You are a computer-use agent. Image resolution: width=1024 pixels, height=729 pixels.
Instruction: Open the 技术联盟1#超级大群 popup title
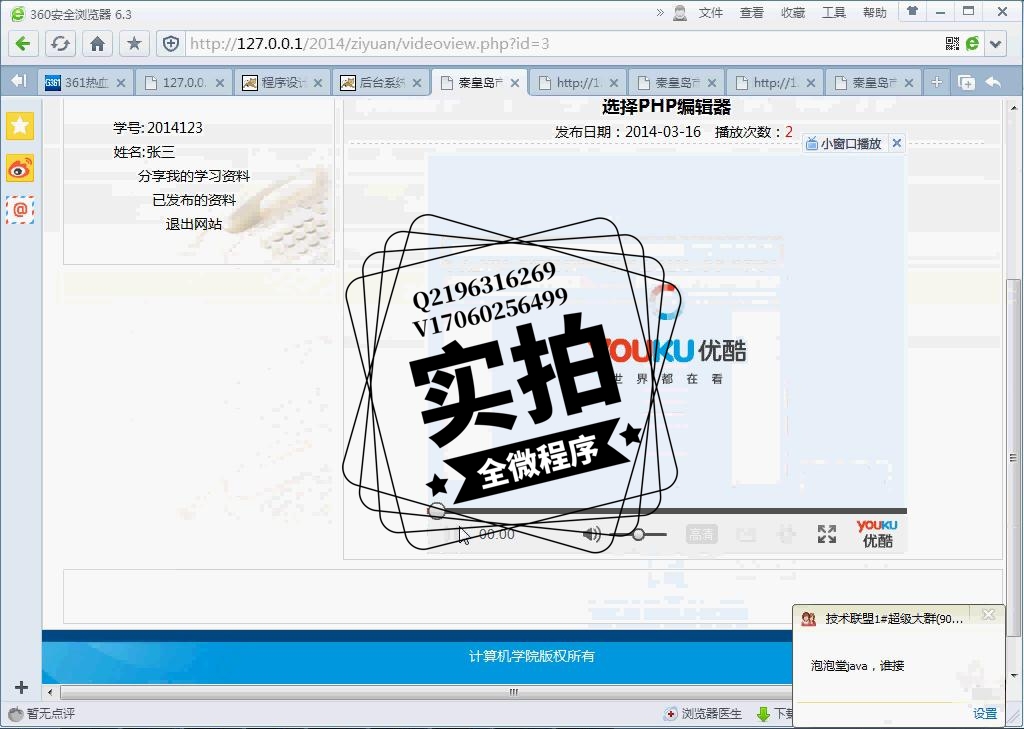point(894,619)
